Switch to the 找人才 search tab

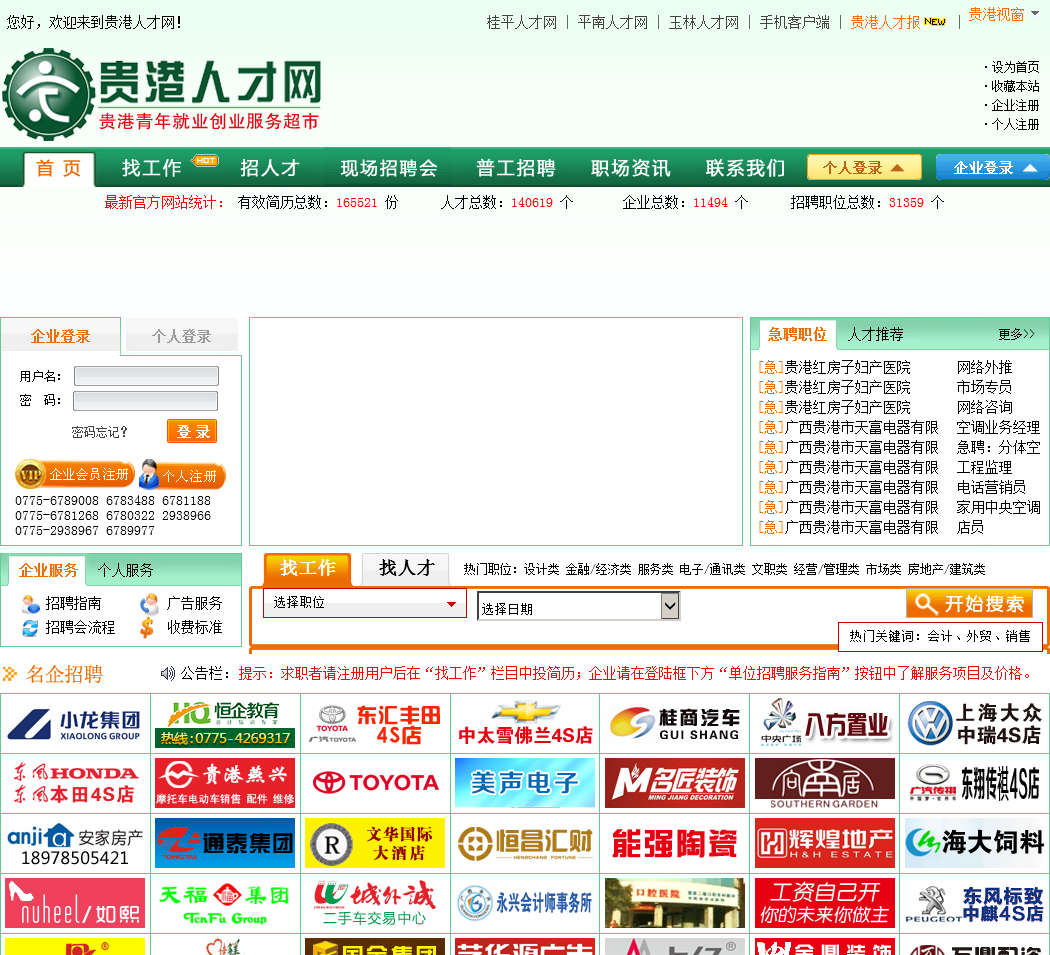click(406, 569)
